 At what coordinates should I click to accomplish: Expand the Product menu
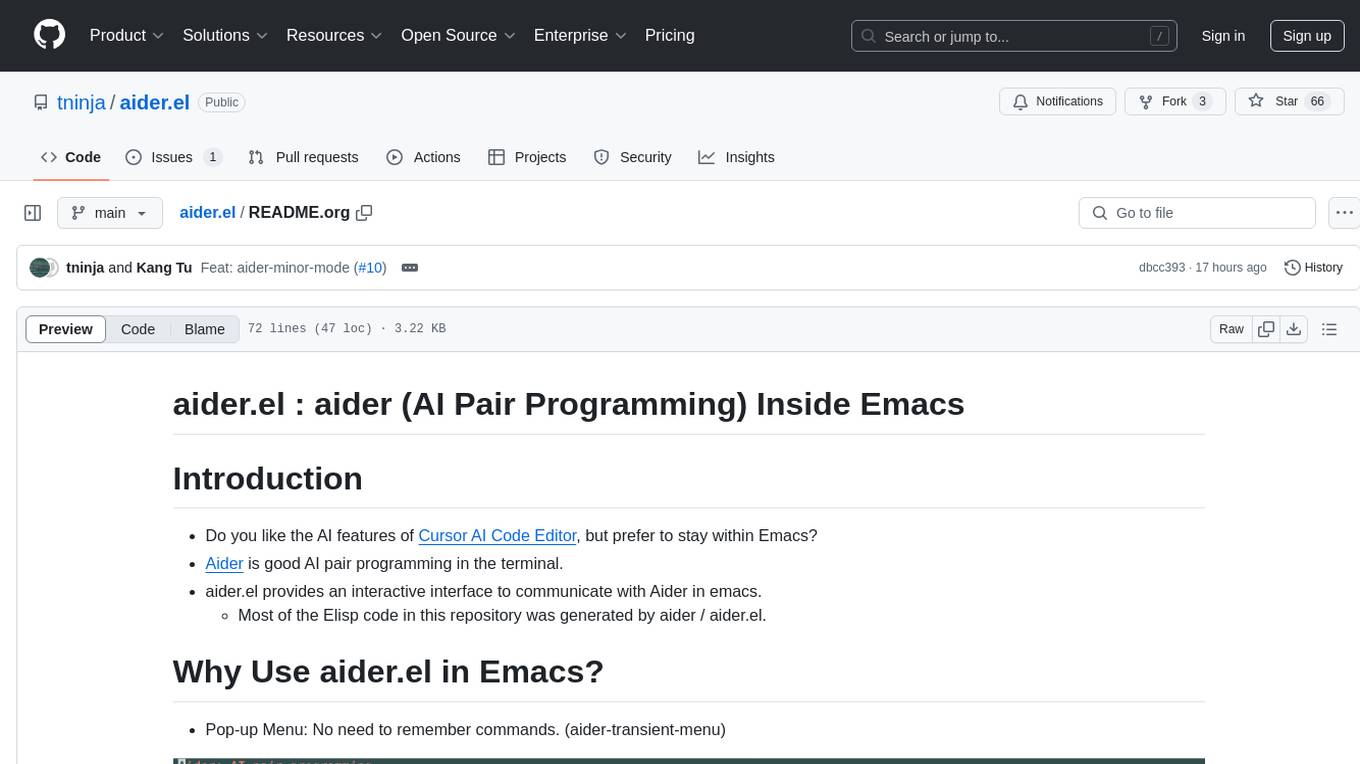[127, 35]
